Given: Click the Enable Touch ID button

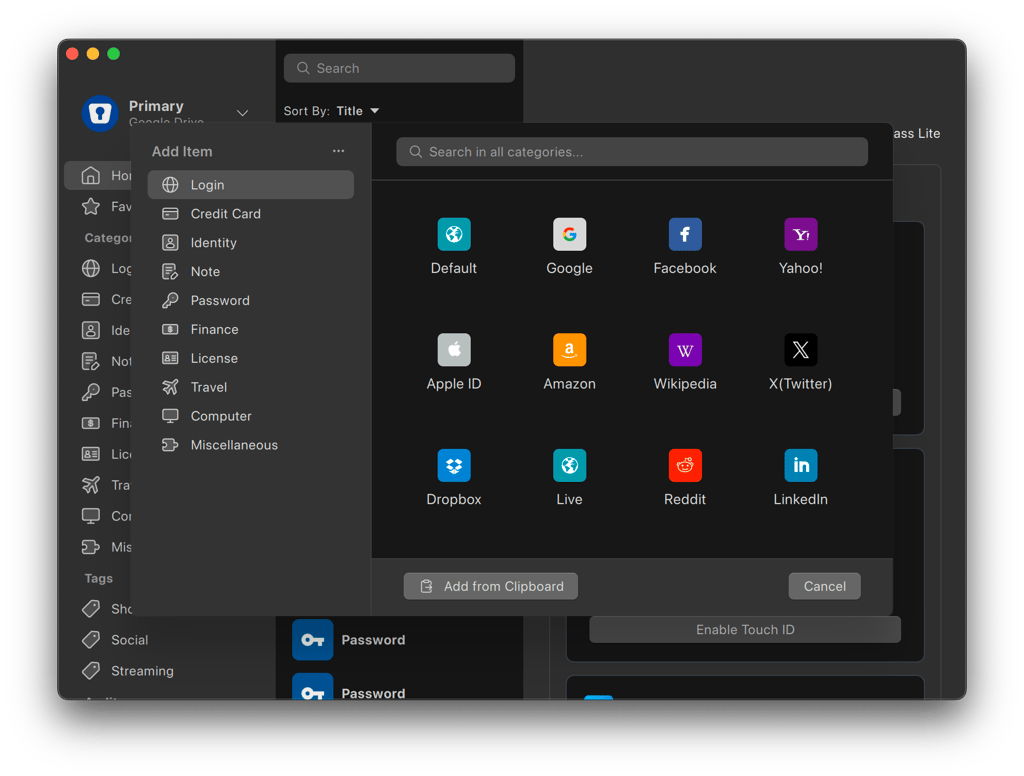Looking at the screenshot, I should click(745, 630).
